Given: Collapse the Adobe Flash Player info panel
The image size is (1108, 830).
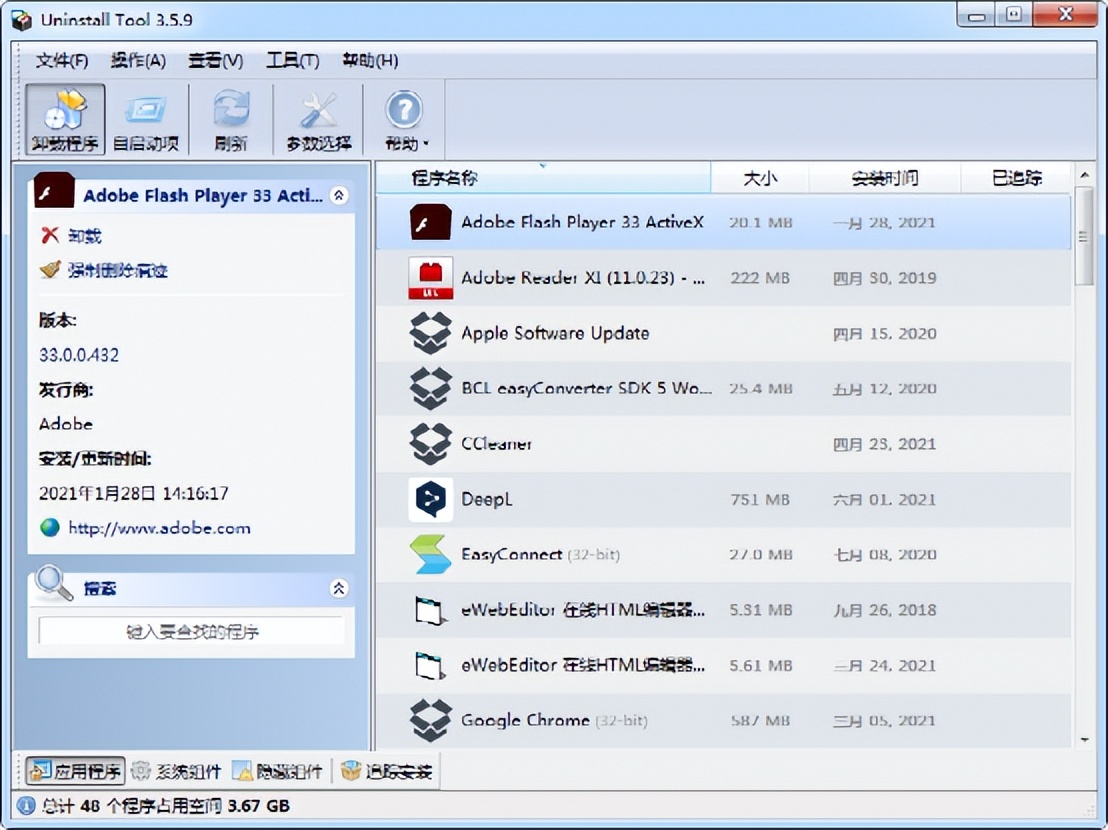Looking at the screenshot, I should pos(338,196).
